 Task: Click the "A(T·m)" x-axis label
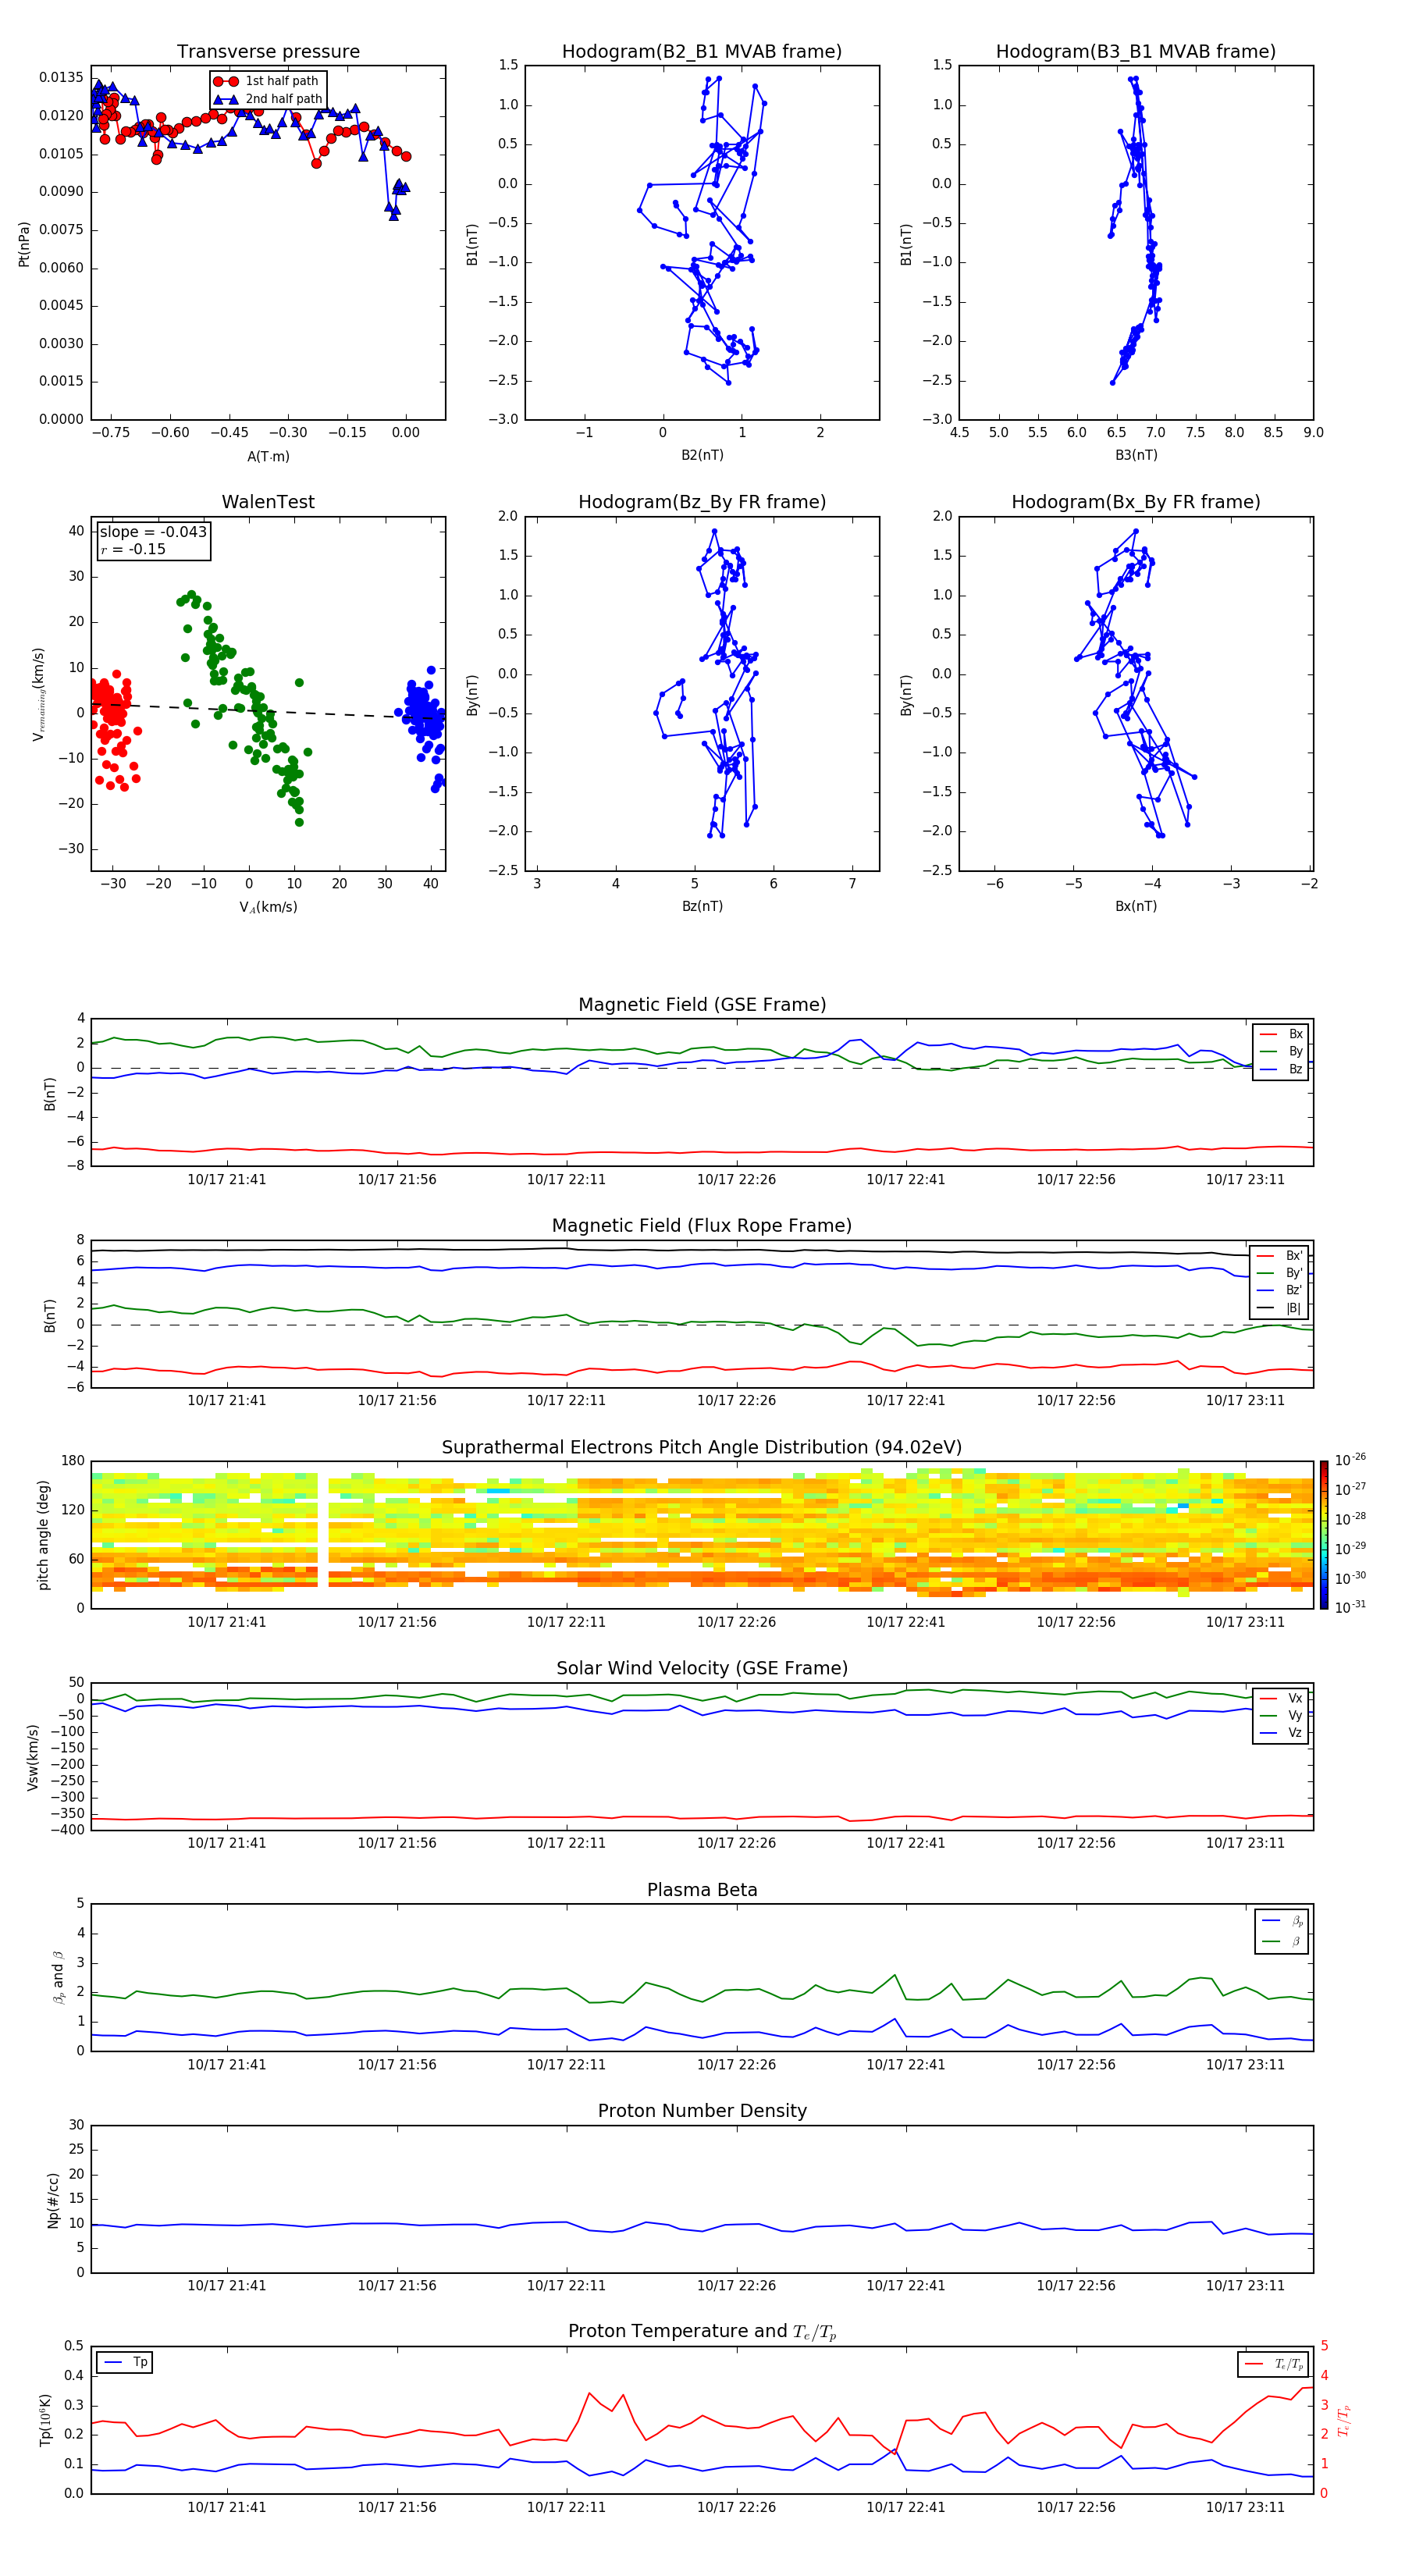point(268,456)
